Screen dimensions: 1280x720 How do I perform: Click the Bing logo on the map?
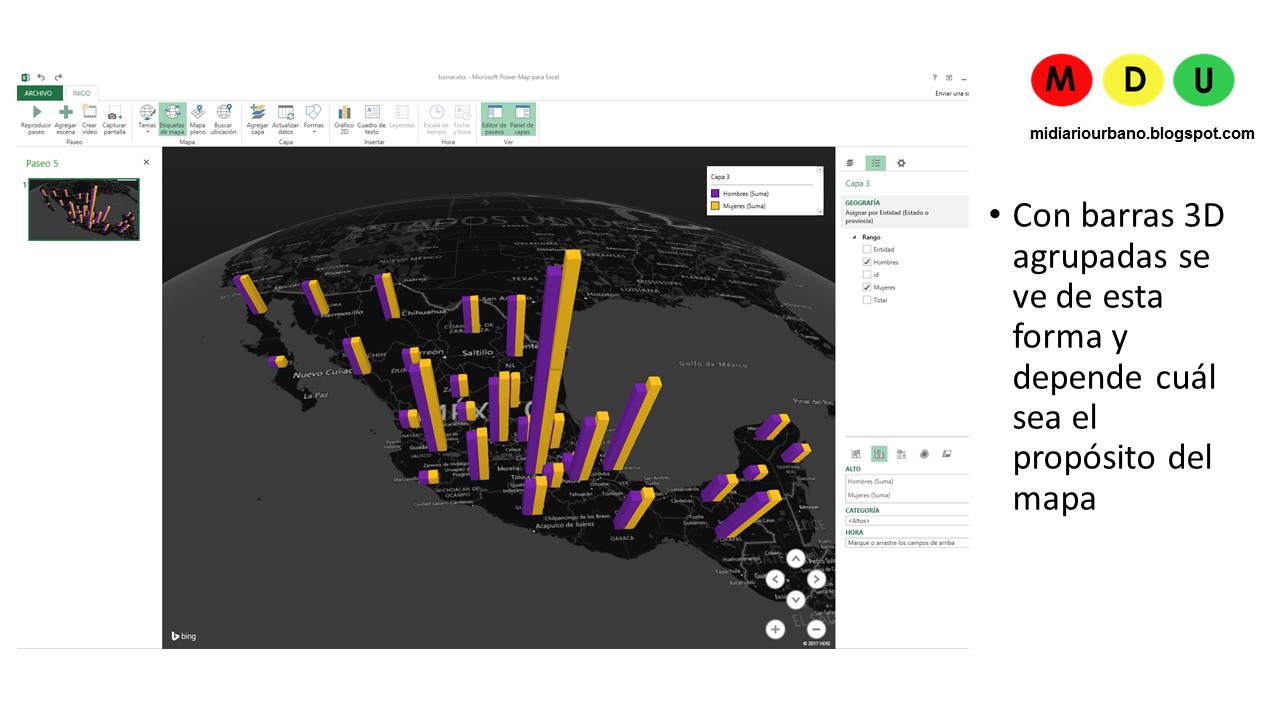coord(183,635)
